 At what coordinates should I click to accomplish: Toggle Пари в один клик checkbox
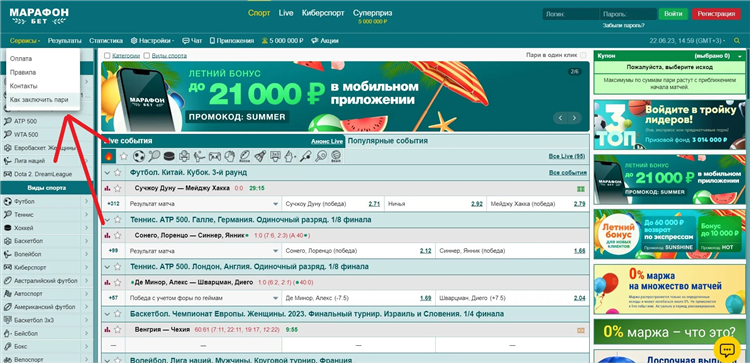[x=583, y=55]
